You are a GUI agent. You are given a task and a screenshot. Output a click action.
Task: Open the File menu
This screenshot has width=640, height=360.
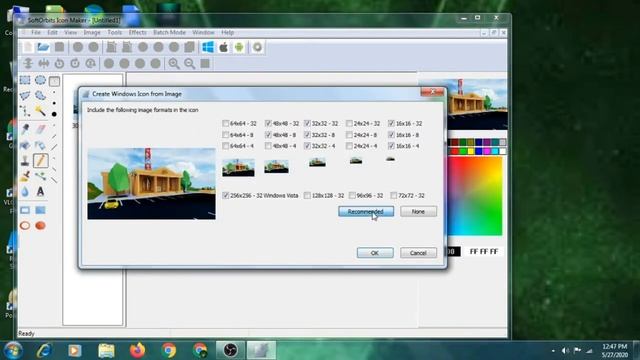pyautogui.click(x=36, y=32)
